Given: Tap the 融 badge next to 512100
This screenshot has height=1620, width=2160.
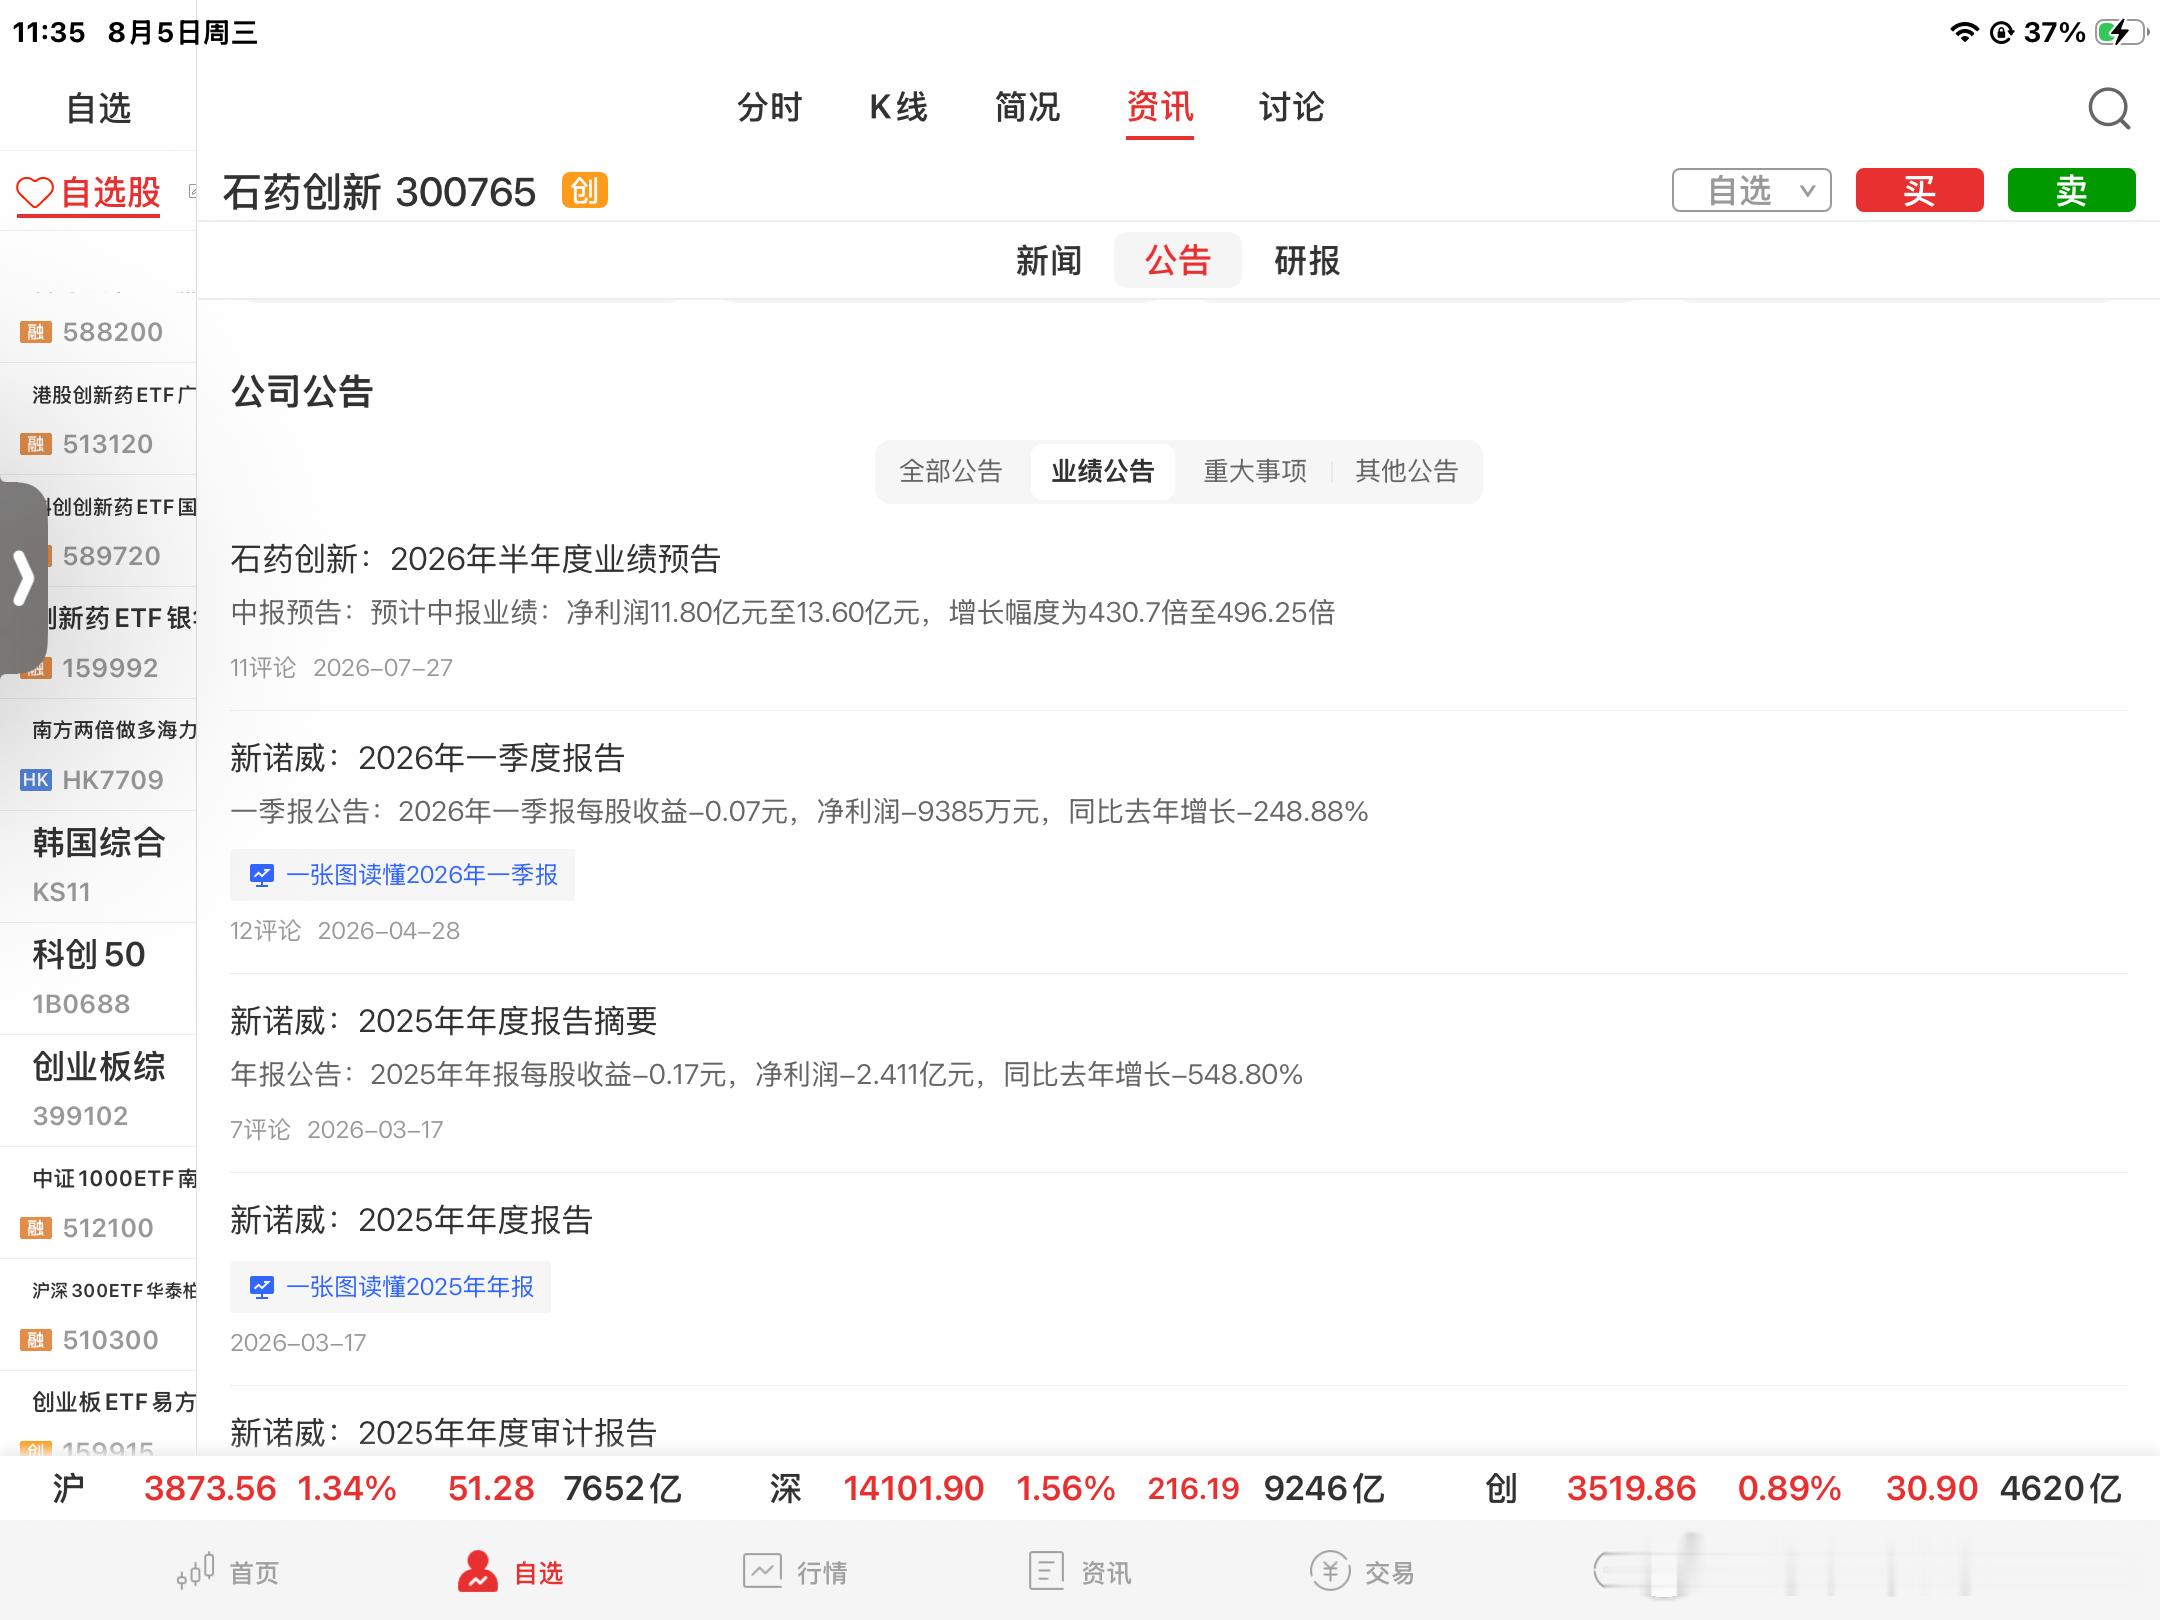Looking at the screenshot, I should pos(36,1228).
